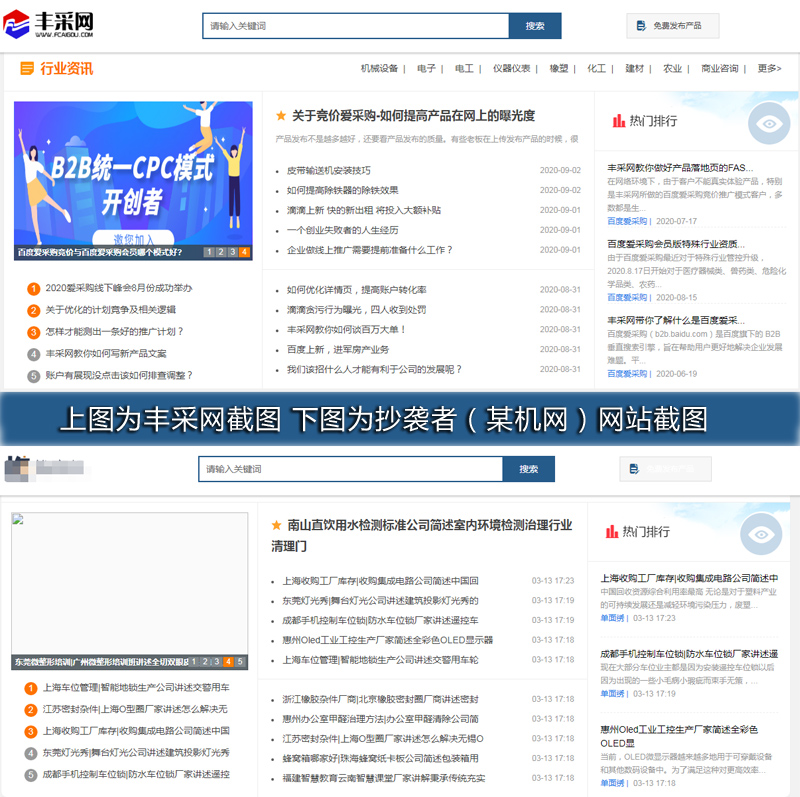Viewport: 800px width, 797px height.
Task: Open article 滴滴上新 快的新出租
Action: coord(363,210)
